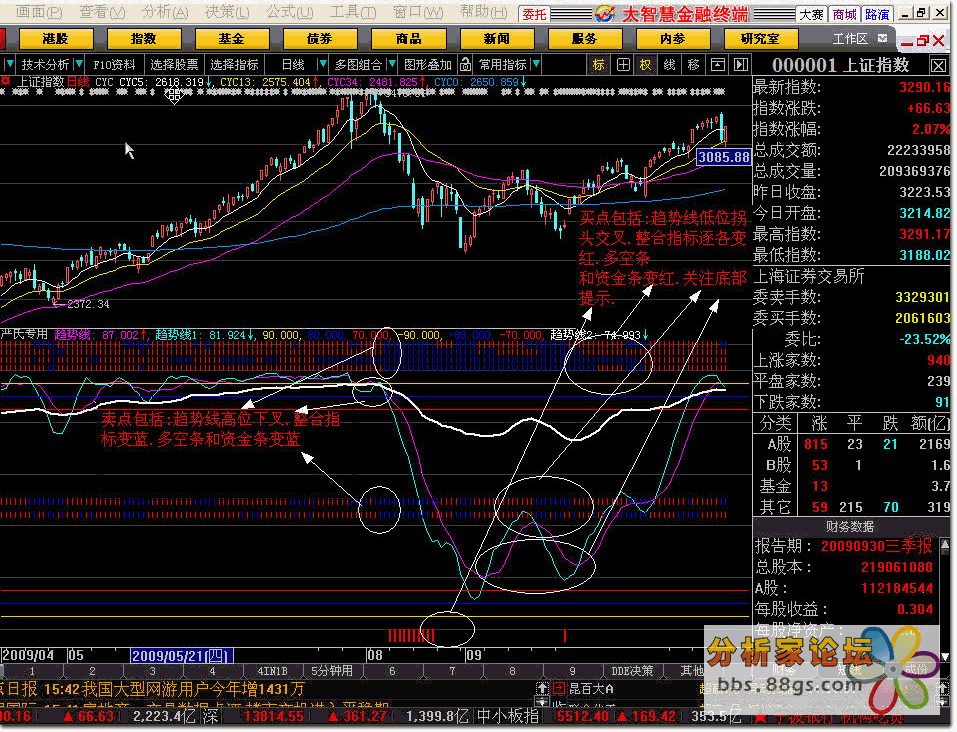Viewport: 957px width, 732px height.
Task: Select bottom tab 8
Action: click(512, 671)
